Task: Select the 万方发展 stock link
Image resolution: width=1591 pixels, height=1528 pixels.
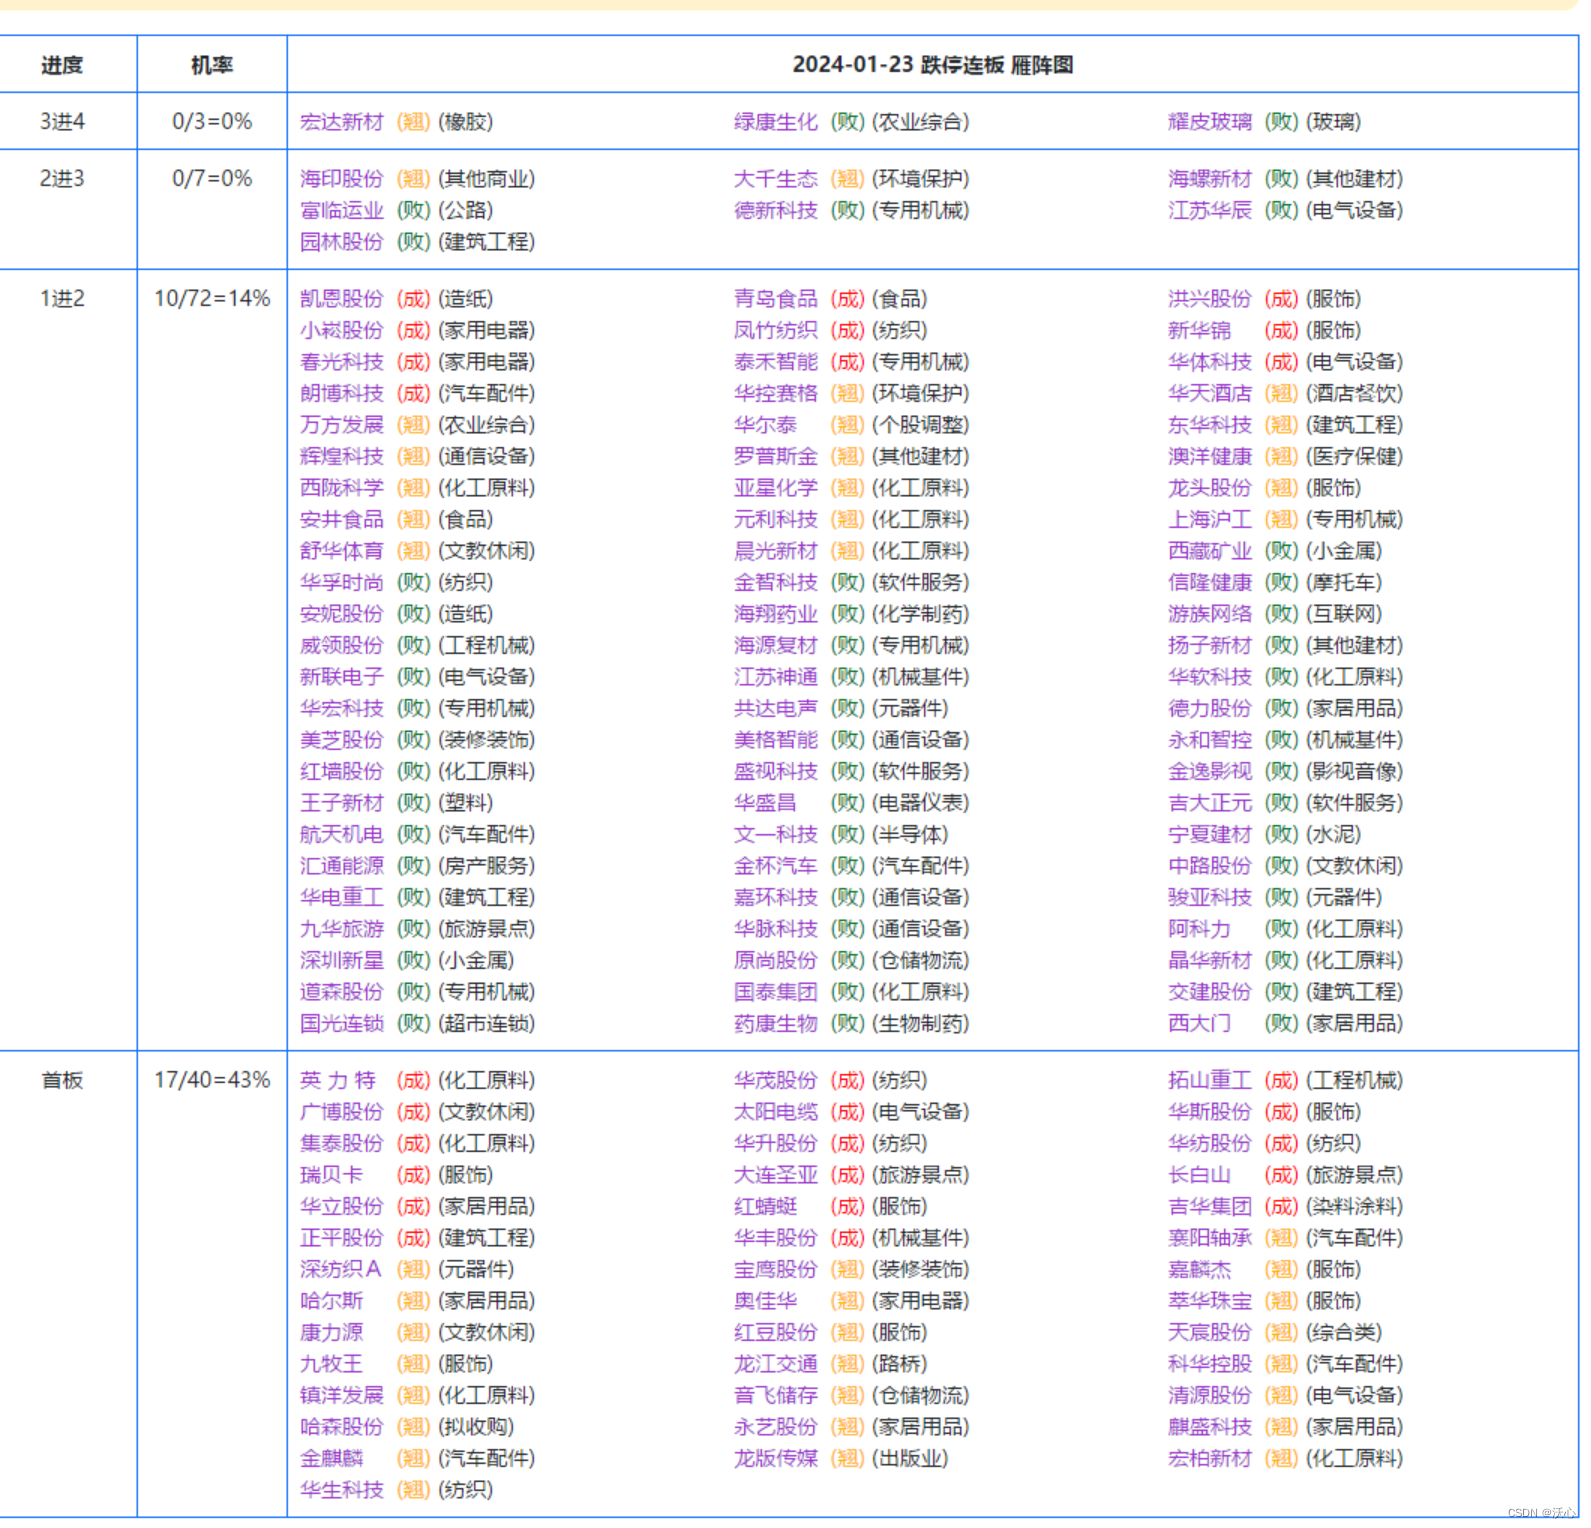Action: pyautogui.click(x=342, y=425)
